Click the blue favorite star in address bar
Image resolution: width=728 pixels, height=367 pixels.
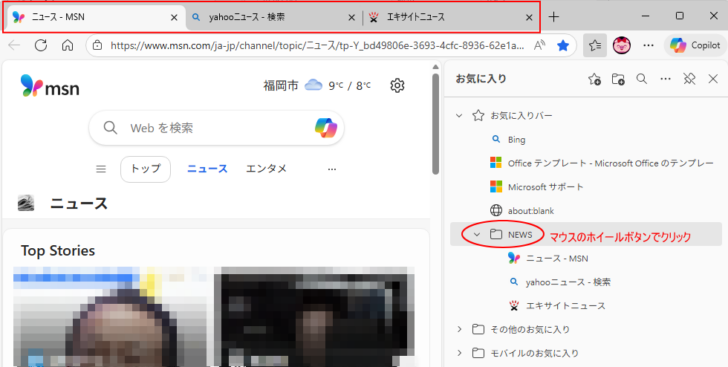point(563,46)
